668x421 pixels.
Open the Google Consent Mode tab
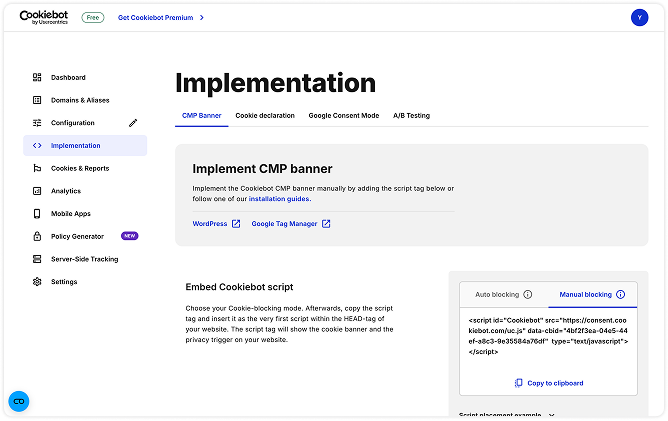click(343, 116)
